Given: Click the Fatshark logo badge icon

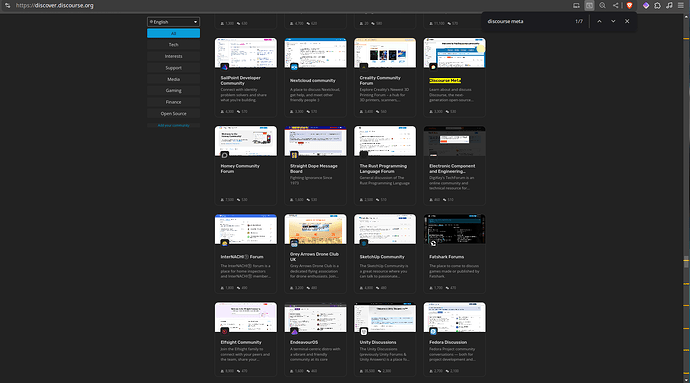Looking at the screenshot, I should 433,243.
